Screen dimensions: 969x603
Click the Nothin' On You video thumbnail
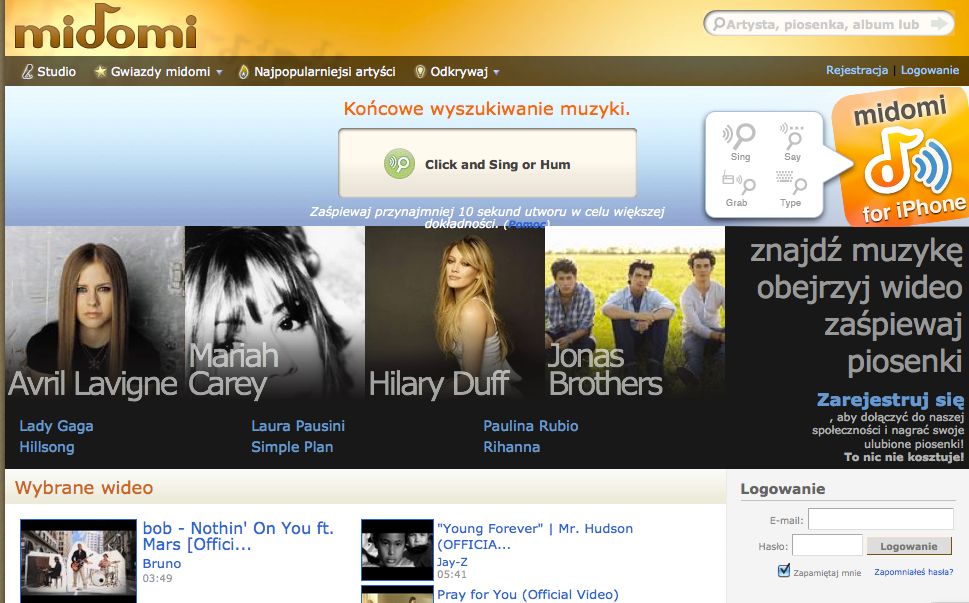(78, 560)
